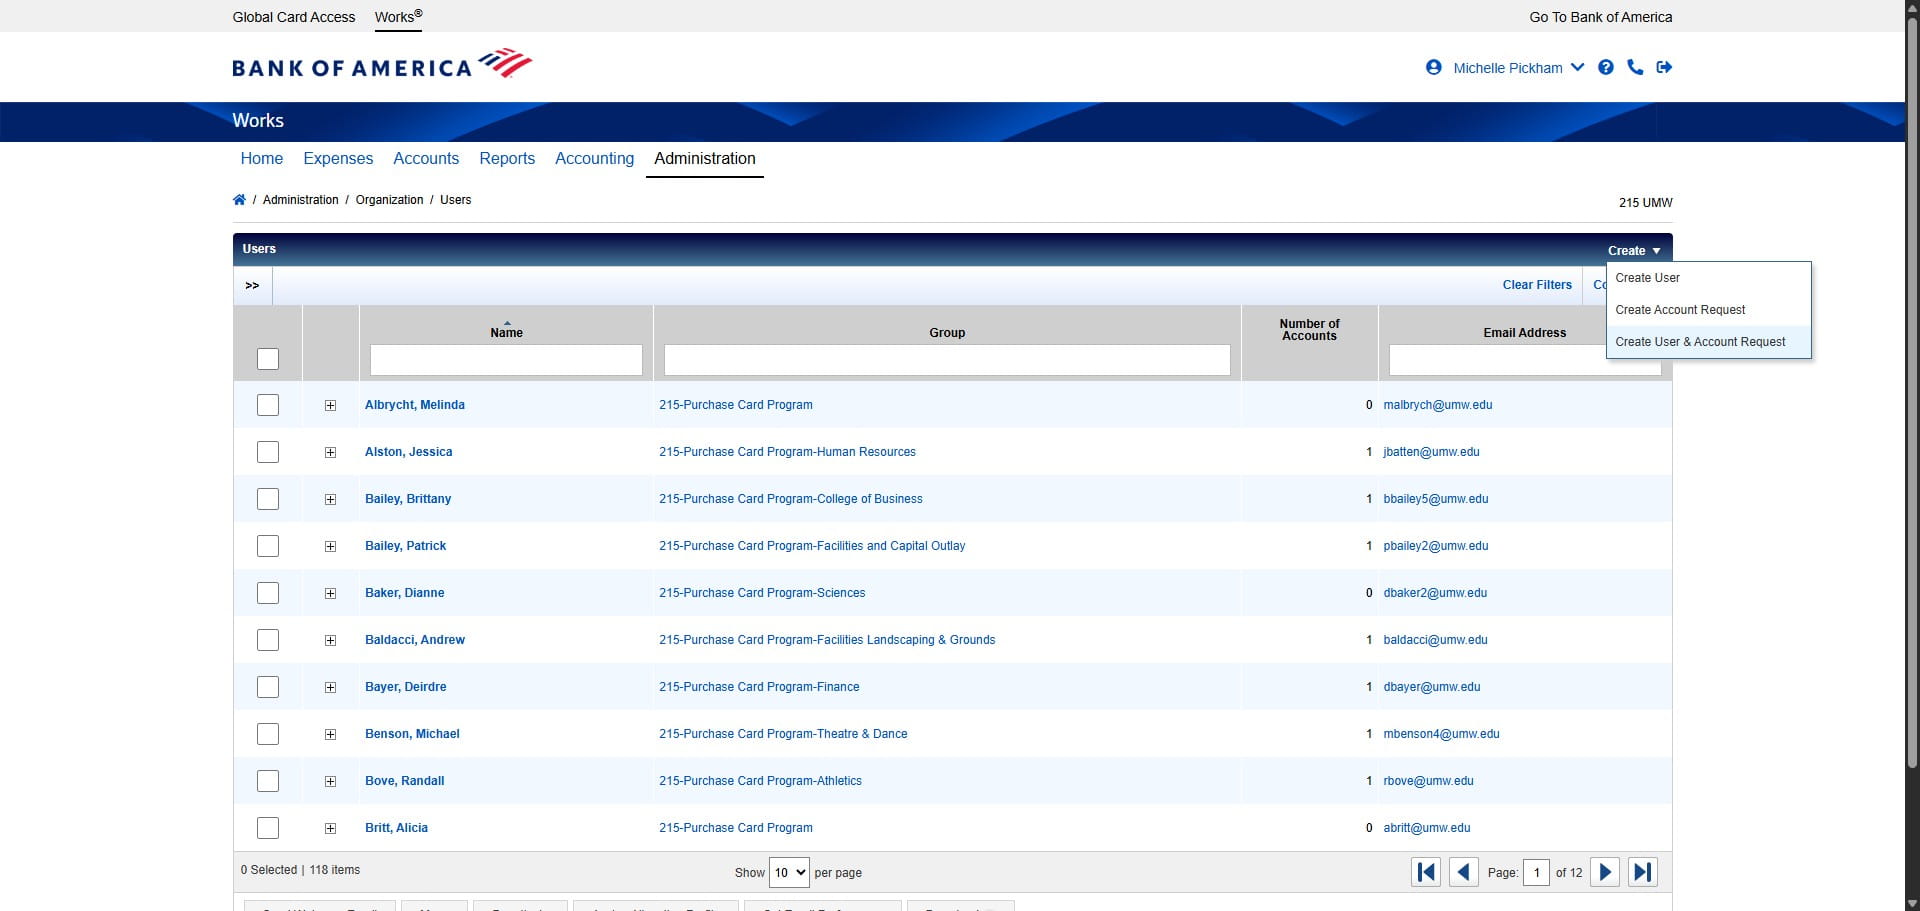Type in the Name column filter field

point(505,360)
